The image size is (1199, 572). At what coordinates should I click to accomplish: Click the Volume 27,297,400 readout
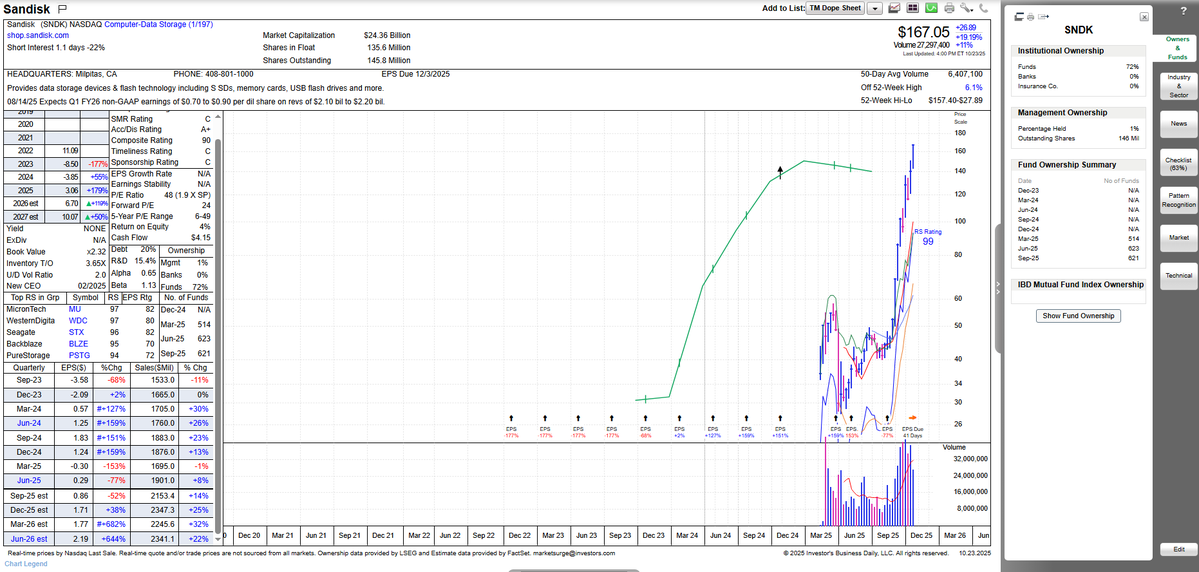pyautogui.click(x=921, y=45)
